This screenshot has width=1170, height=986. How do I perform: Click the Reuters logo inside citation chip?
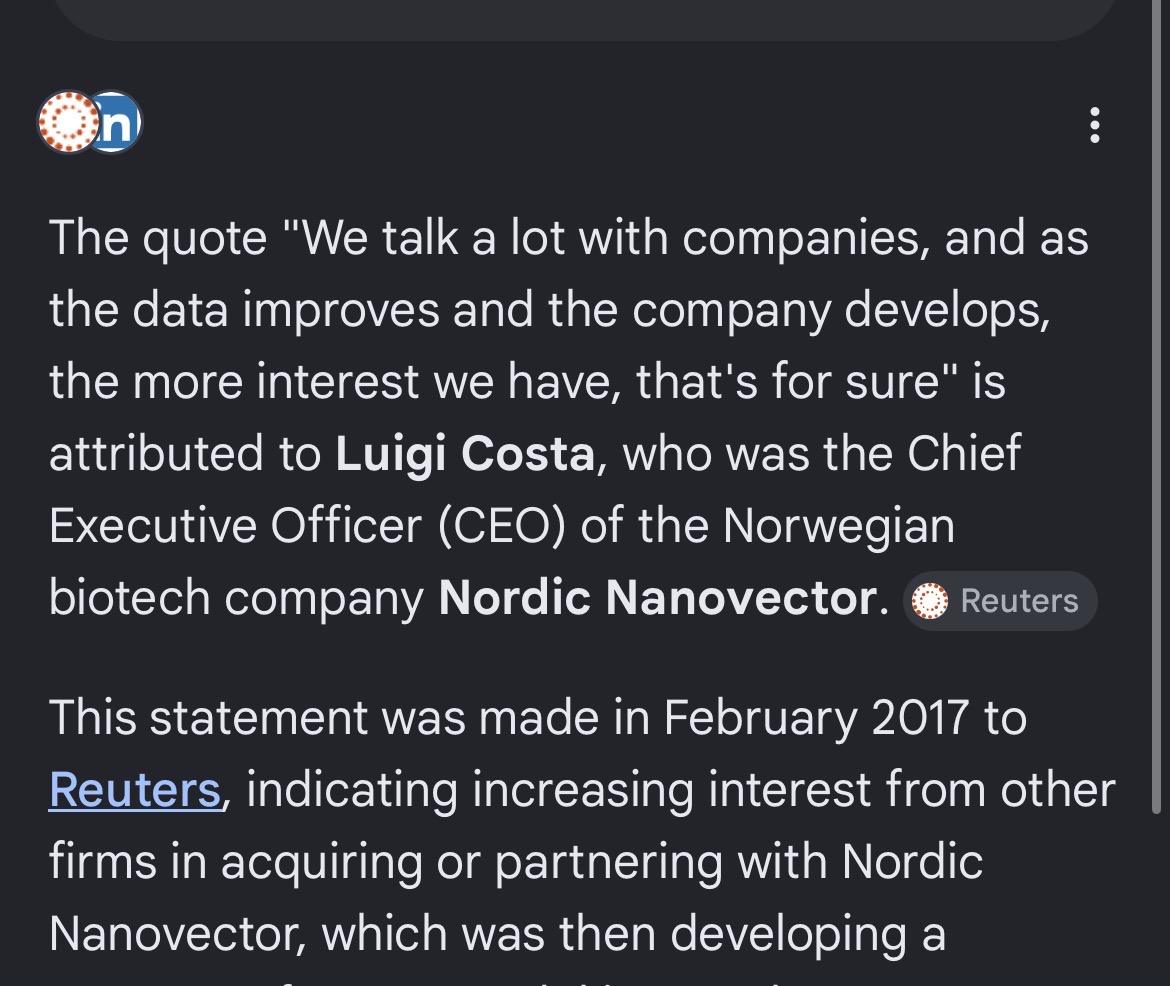pyautogui.click(x=931, y=601)
